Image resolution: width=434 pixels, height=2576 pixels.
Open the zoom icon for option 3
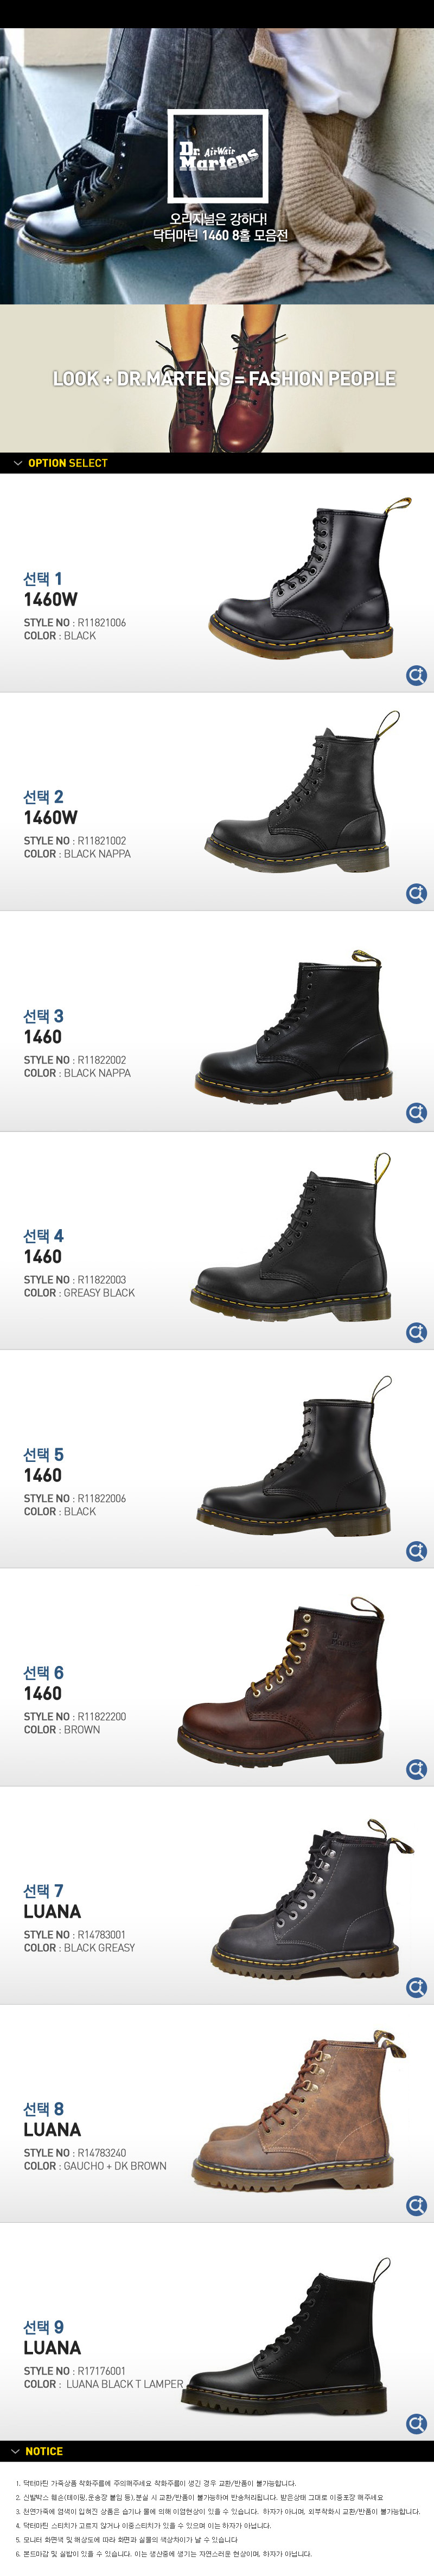416,1113
